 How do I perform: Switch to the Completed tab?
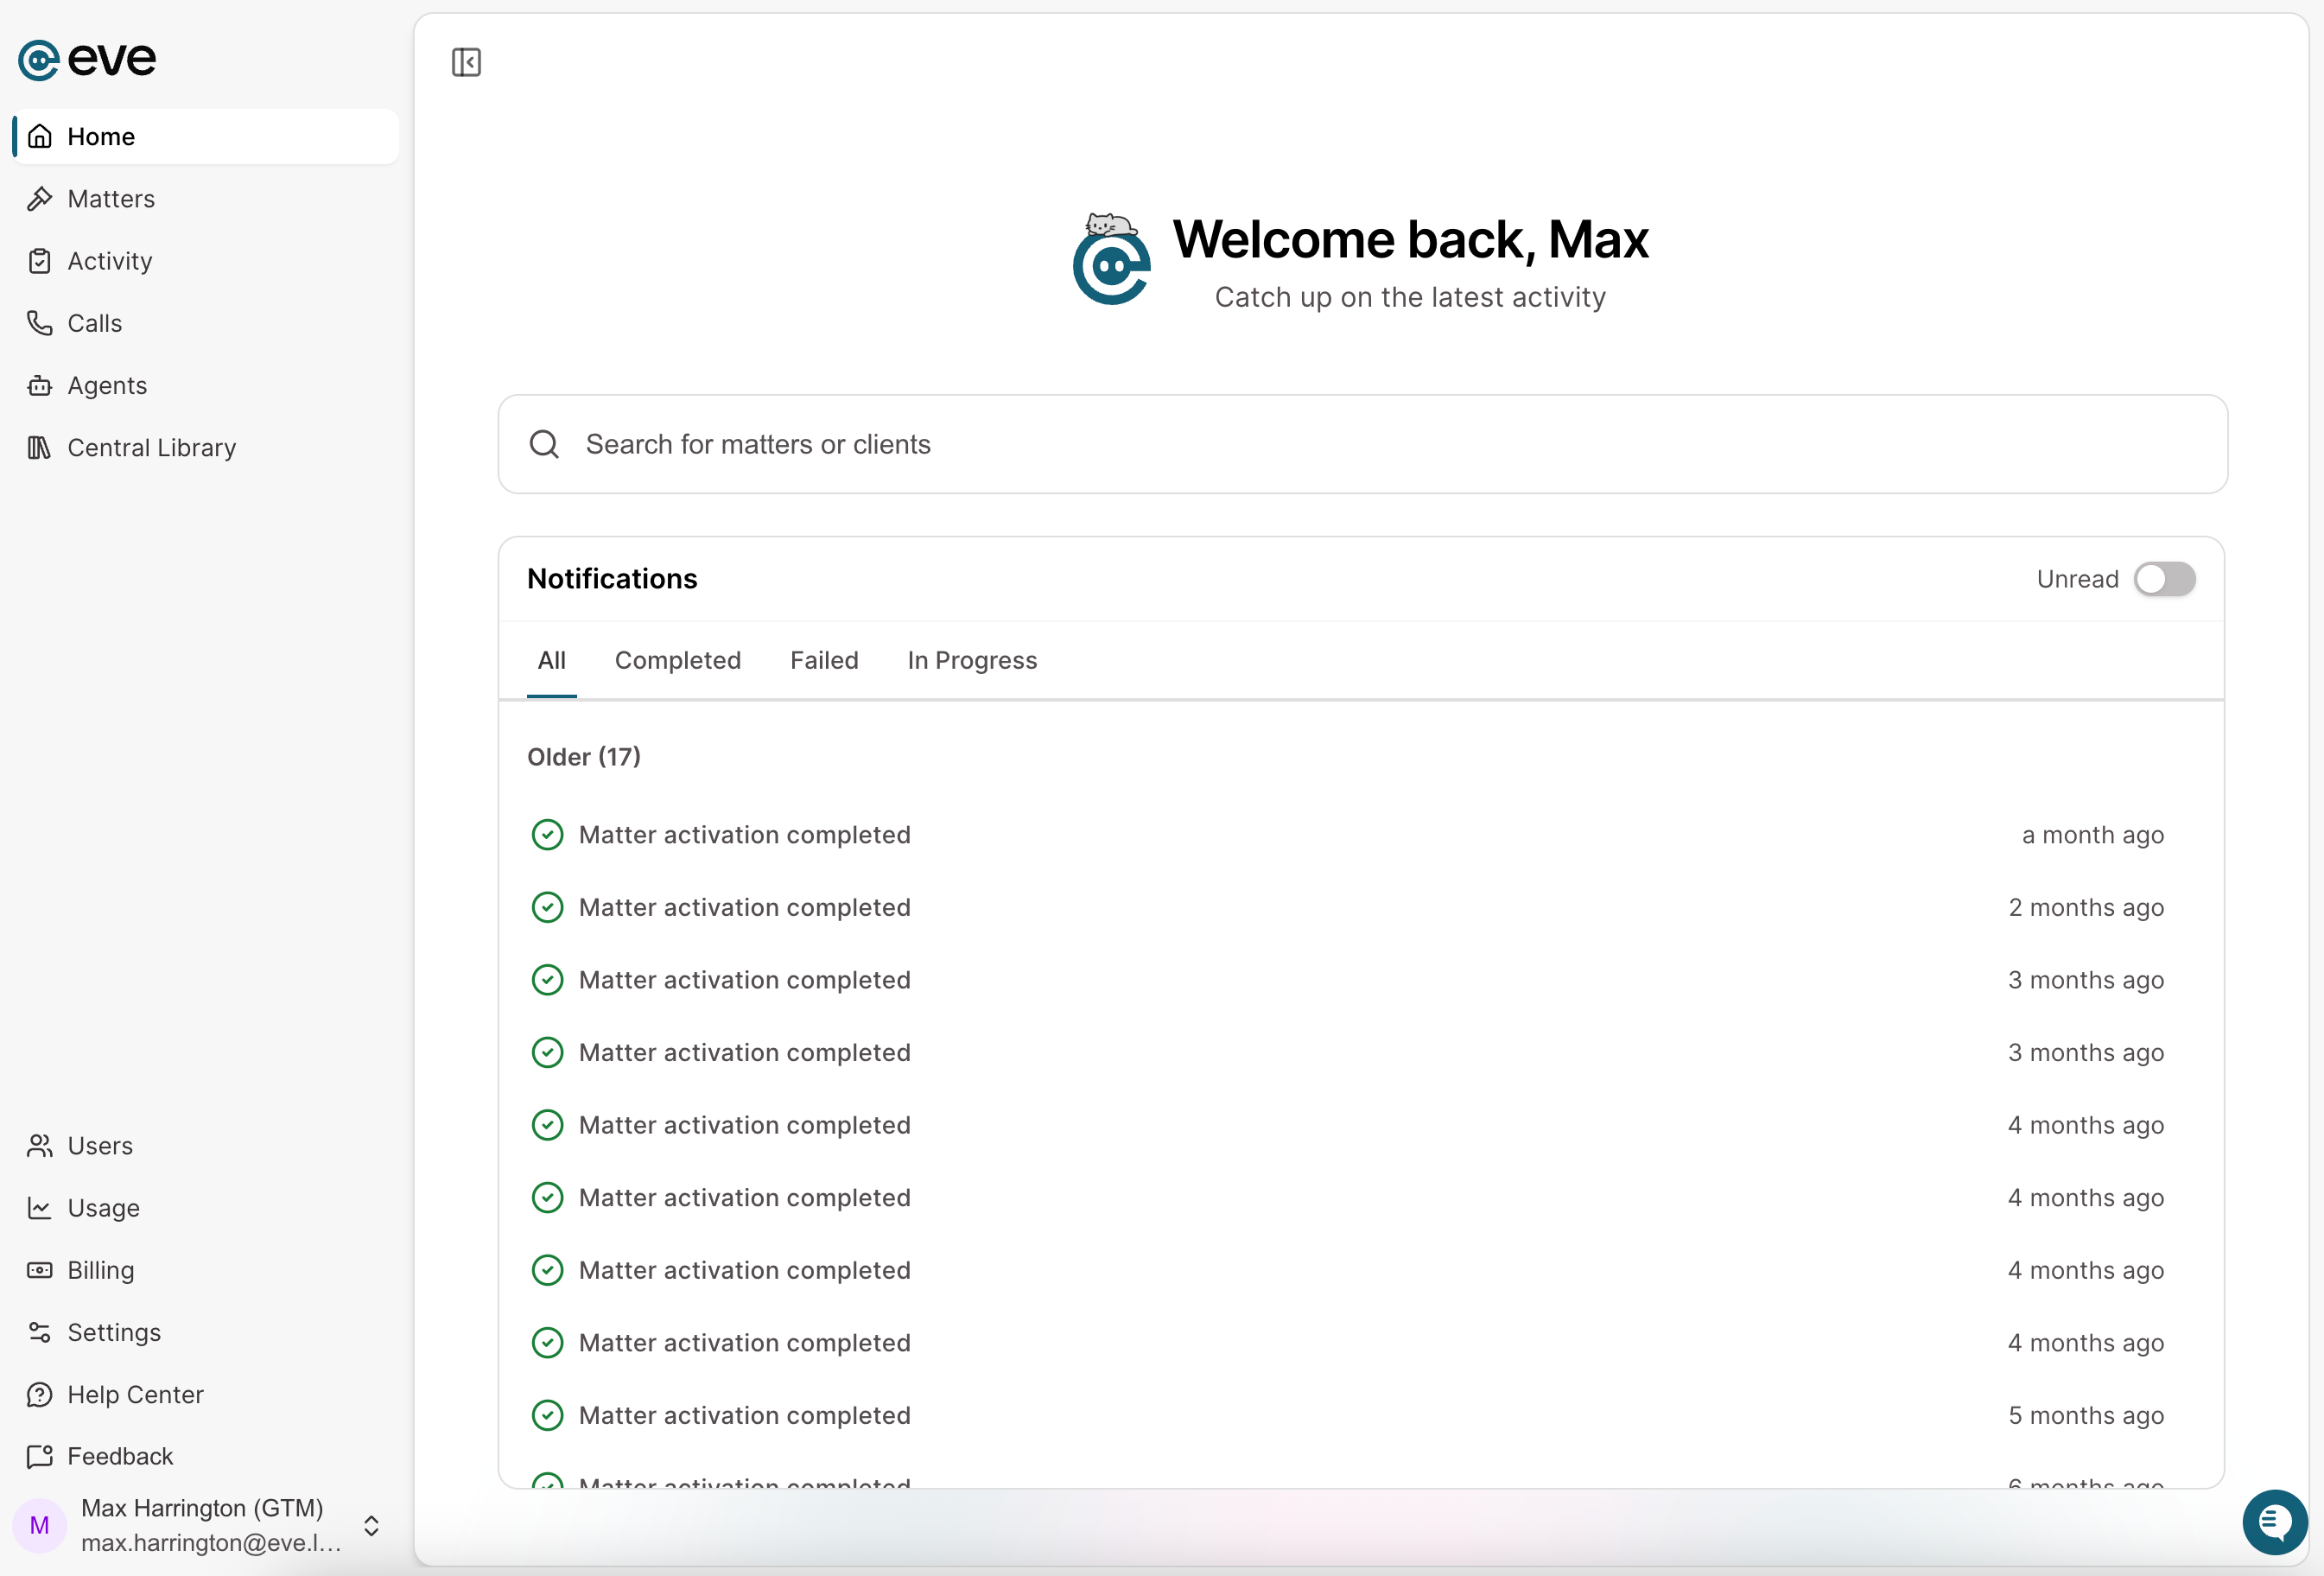pyautogui.click(x=678, y=660)
